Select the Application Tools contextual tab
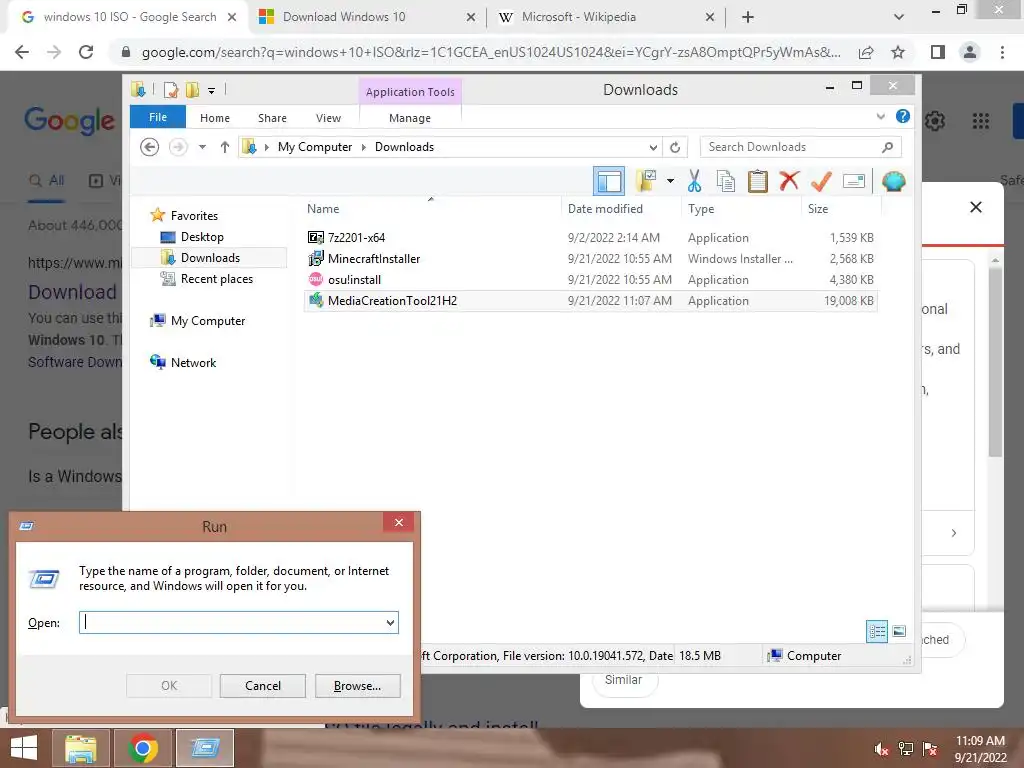Image resolution: width=1024 pixels, height=768 pixels. [x=410, y=91]
